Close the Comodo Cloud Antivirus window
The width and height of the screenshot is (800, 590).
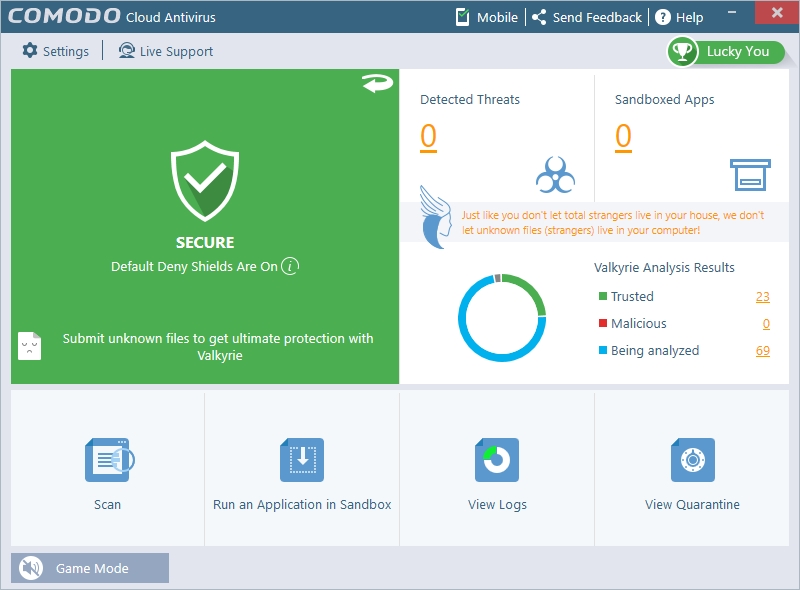pyautogui.click(x=777, y=12)
